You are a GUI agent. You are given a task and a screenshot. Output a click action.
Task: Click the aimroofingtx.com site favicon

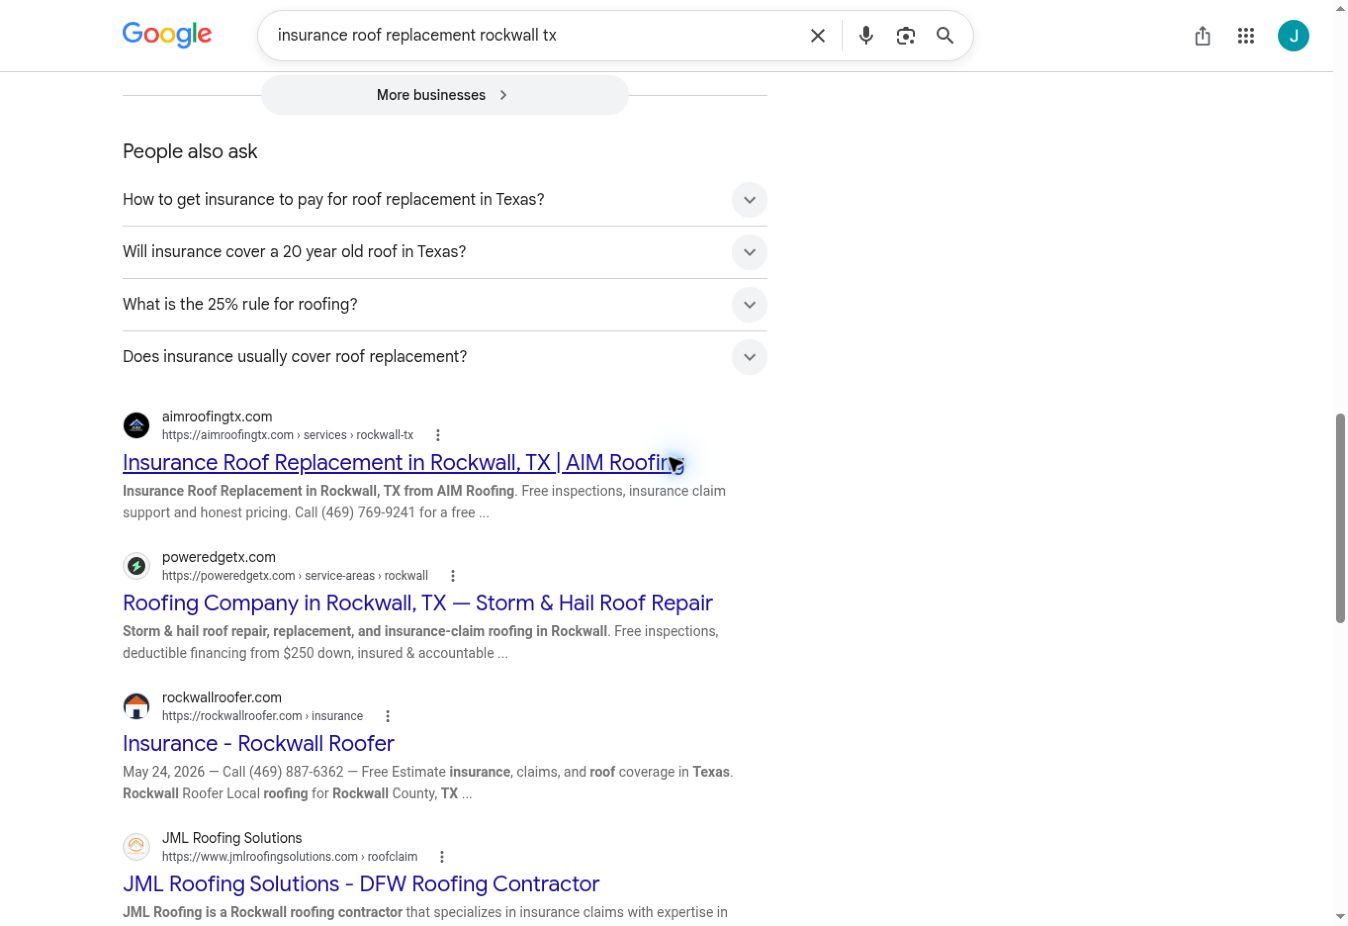tap(136, 425)
